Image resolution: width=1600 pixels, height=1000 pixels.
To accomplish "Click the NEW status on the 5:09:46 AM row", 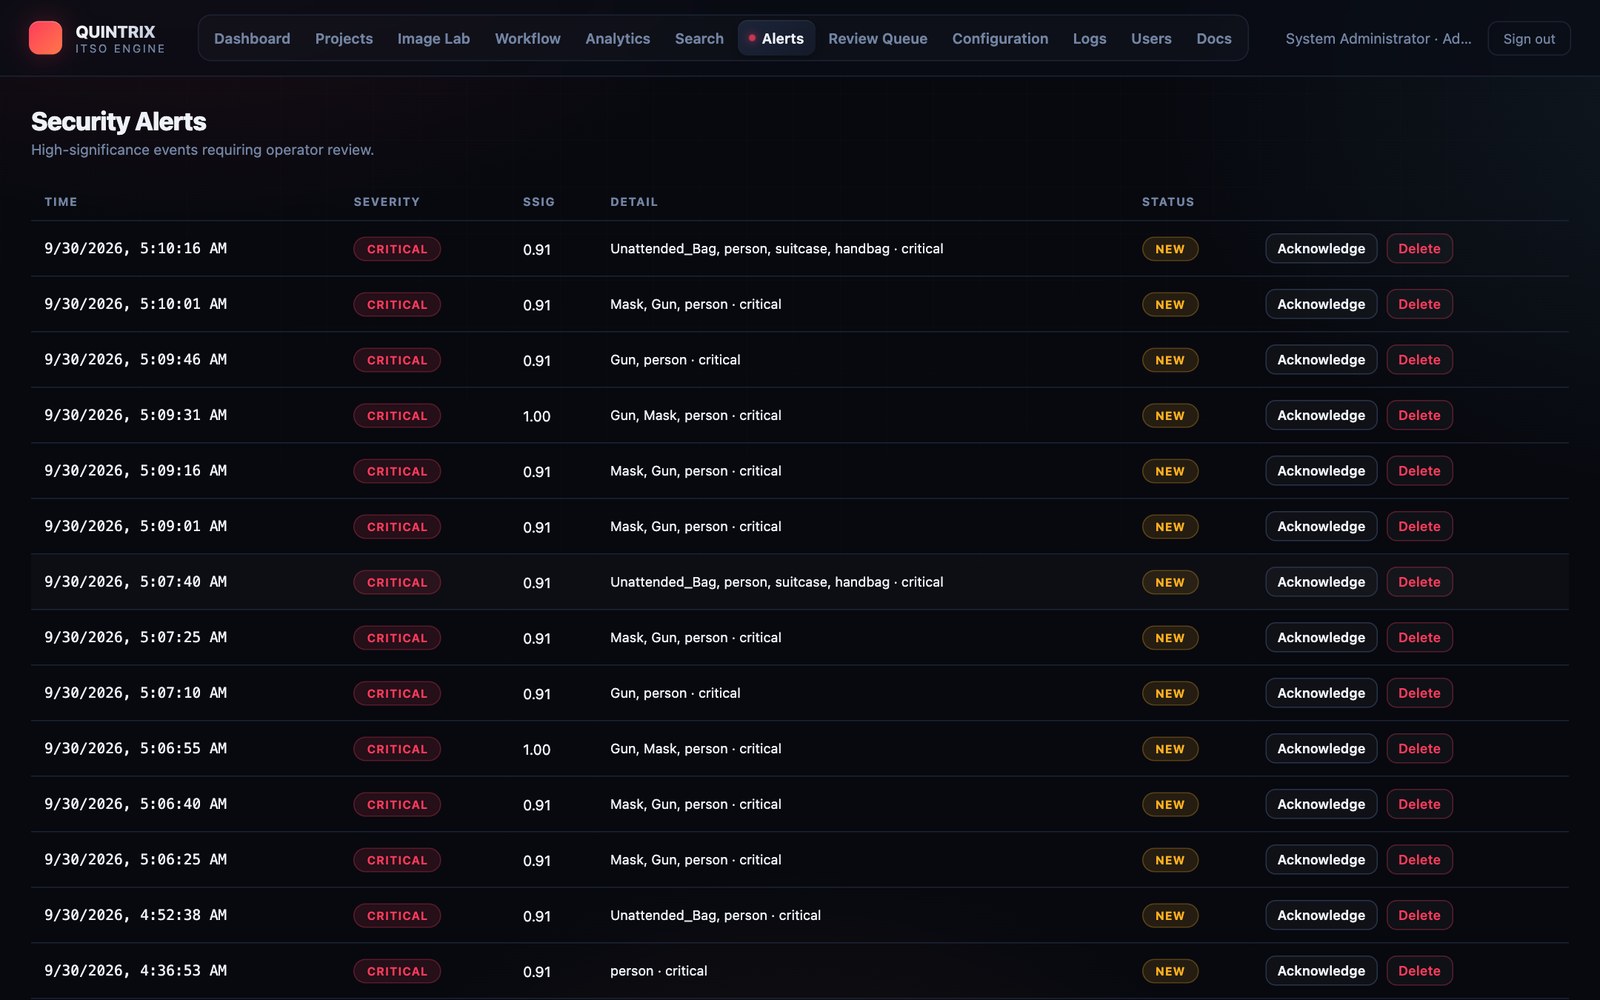I will [1170, 360].
